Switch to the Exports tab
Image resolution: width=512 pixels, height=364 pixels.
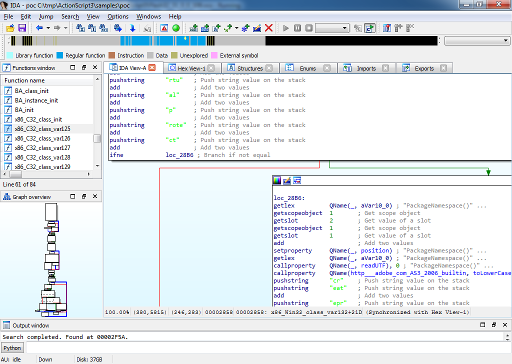[424, 68]
